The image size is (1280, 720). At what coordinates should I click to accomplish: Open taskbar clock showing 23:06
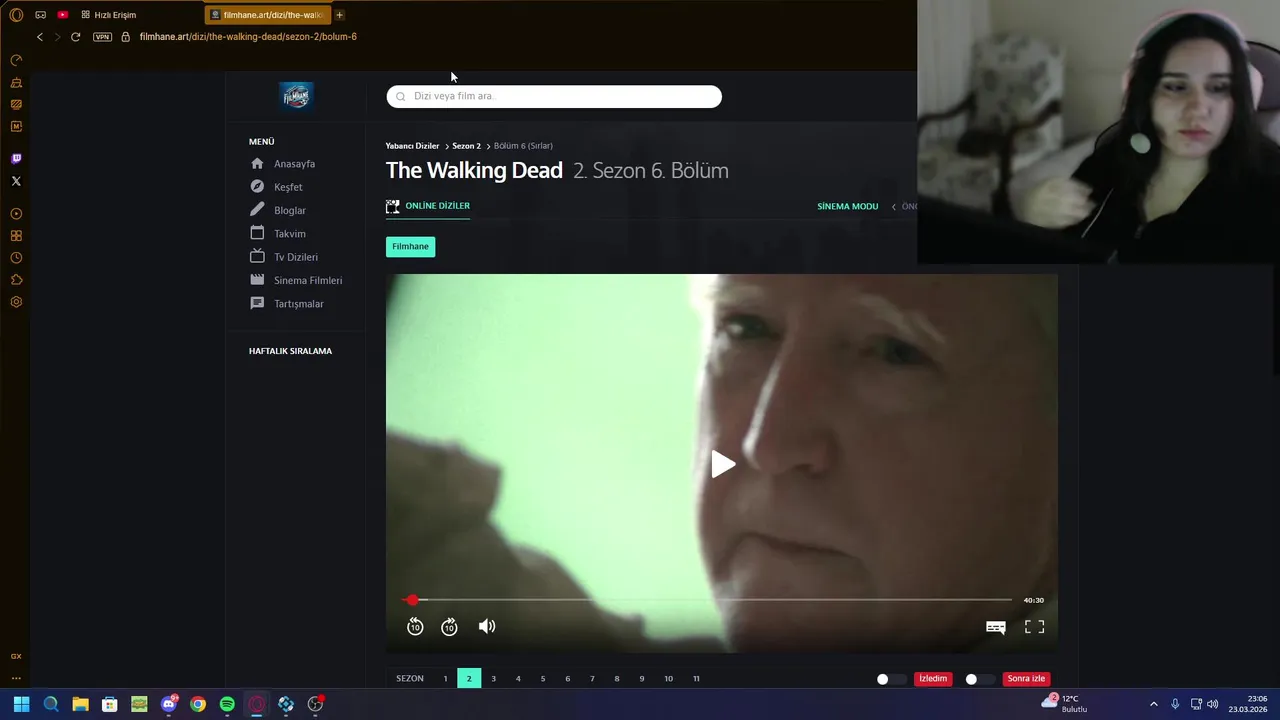[x=1250, y=704]
